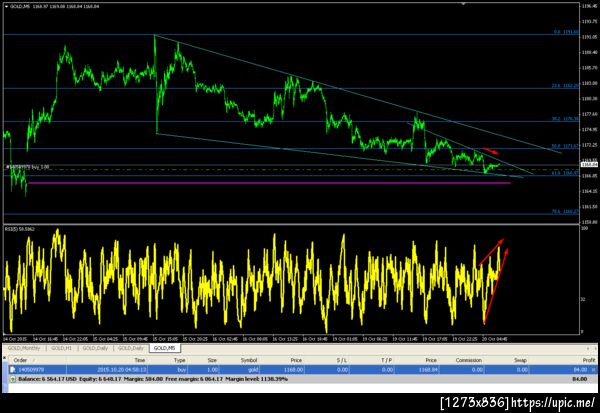Click the 20 Oct 04:45 time axis label
Image resolution: width=600 pixels, height=413 pixels.
tap(495, 339)
